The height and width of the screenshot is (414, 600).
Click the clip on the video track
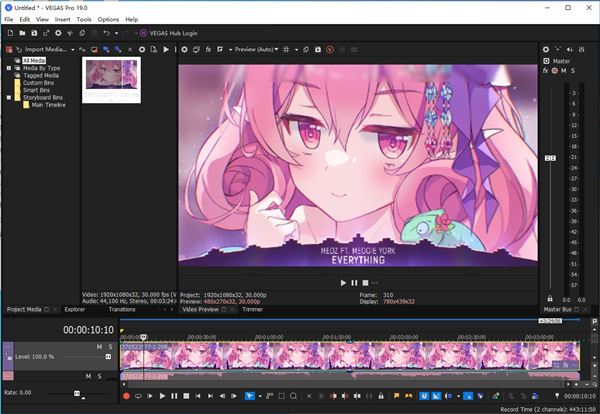point(350,356)
